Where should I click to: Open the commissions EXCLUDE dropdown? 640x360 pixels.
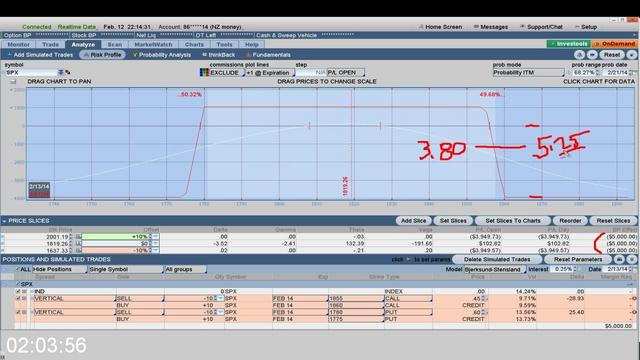click(x=227, y=73)
